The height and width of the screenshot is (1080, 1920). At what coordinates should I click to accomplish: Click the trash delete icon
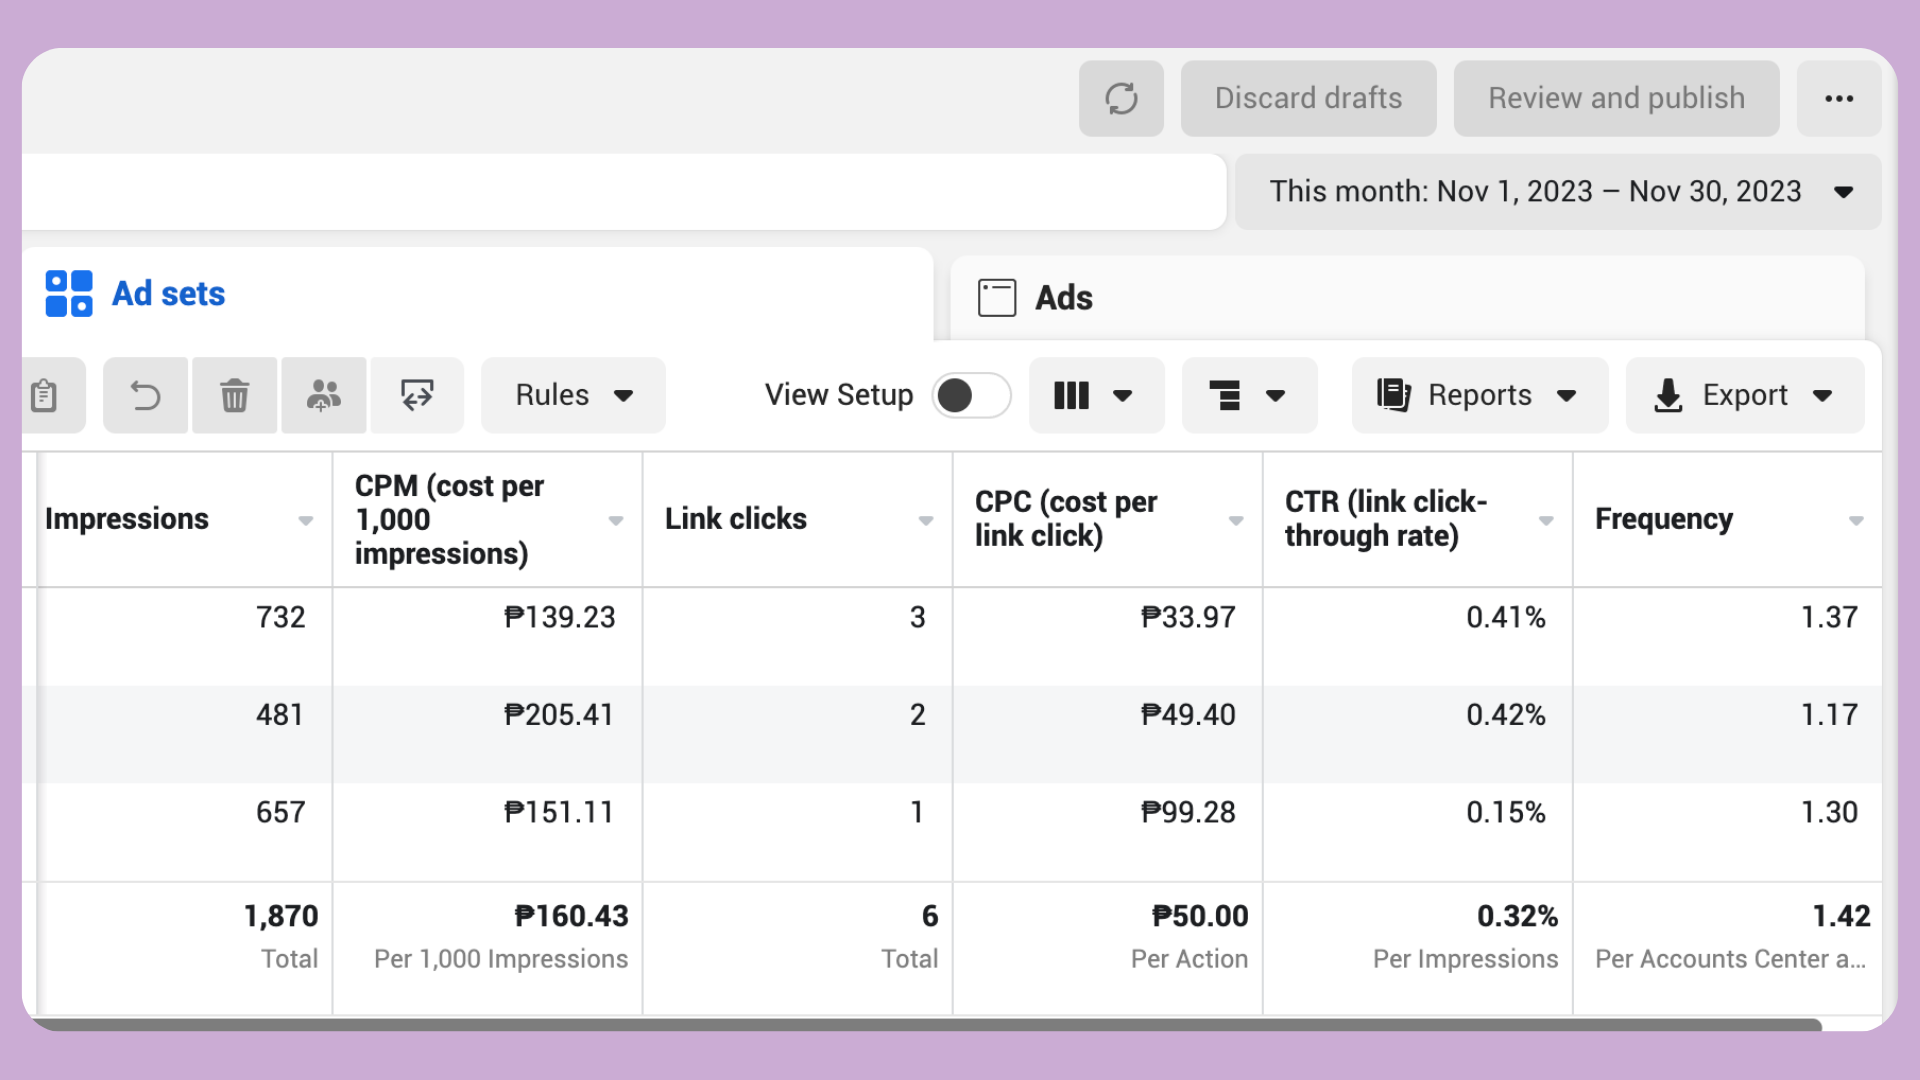coord(234,395)
